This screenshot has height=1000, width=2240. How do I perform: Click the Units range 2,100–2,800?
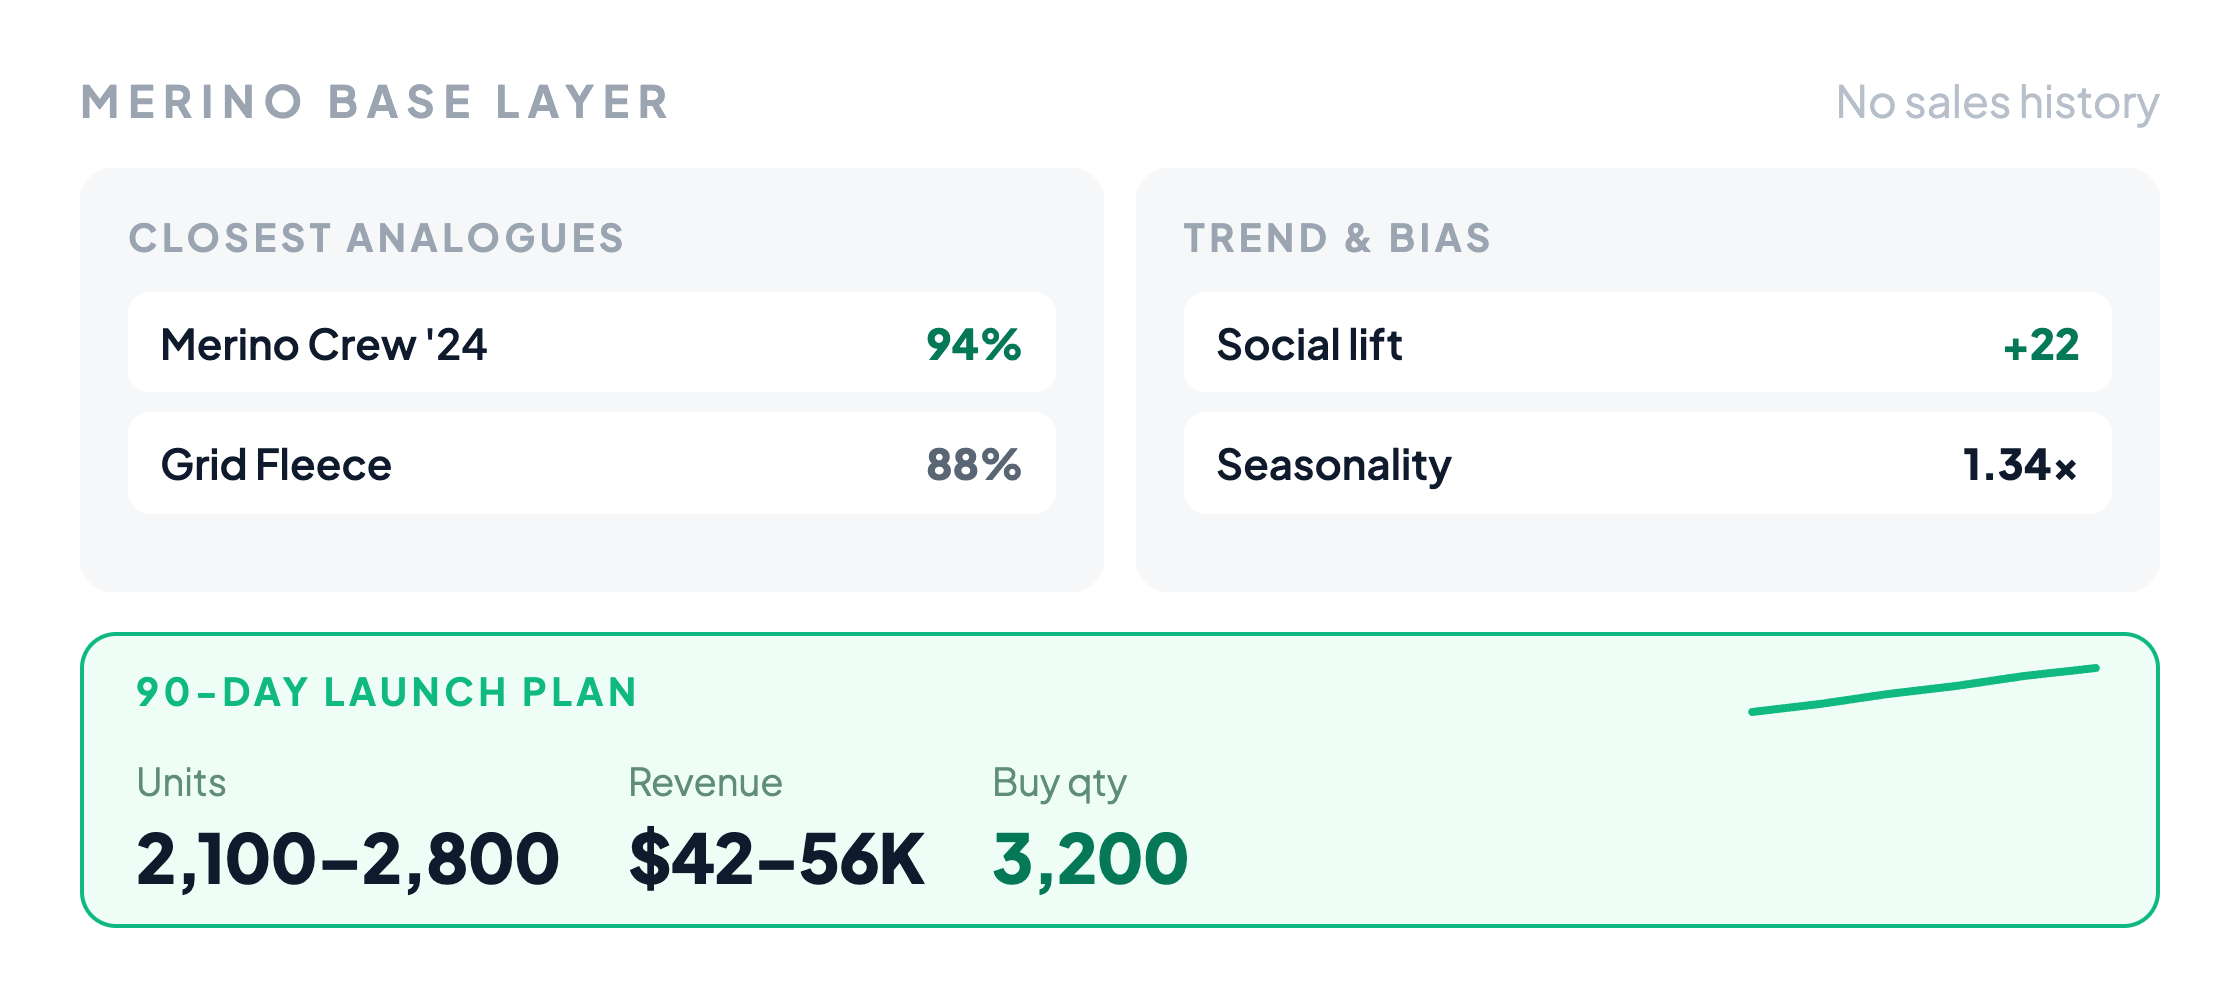click(347, 859)
